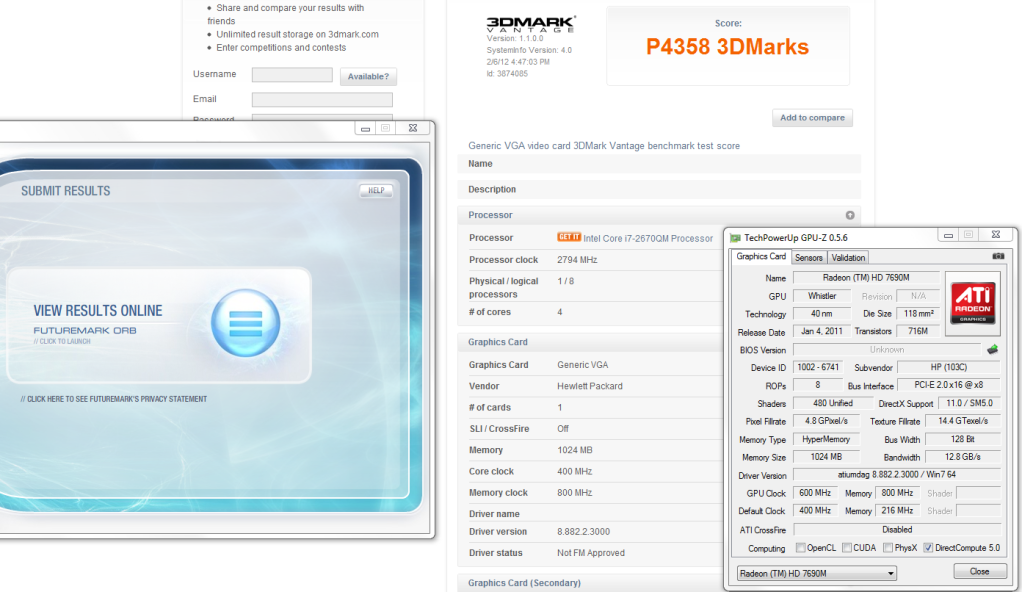1022x592 pixels.
Task: Open Futuremark's privacy statement link
Action: 114,399
